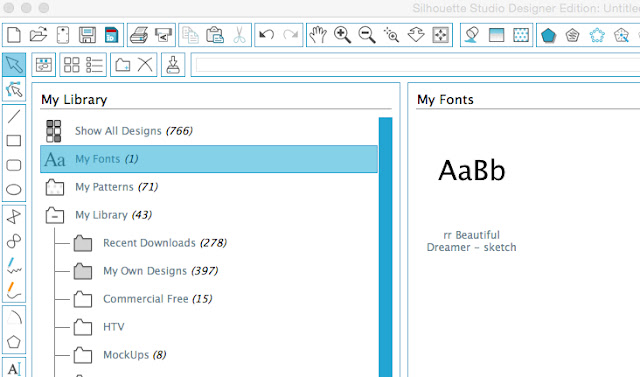
Task: Copy the selection with the copy icon
Action: (190, 35)
